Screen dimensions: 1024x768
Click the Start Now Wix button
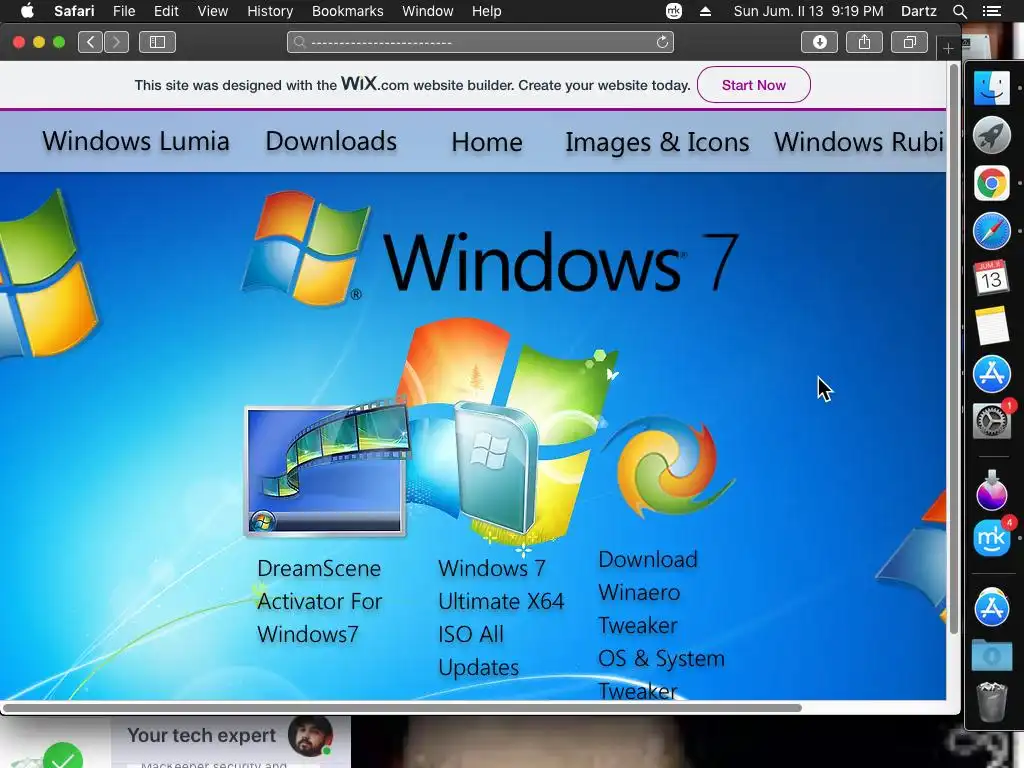tap(754, 85)
